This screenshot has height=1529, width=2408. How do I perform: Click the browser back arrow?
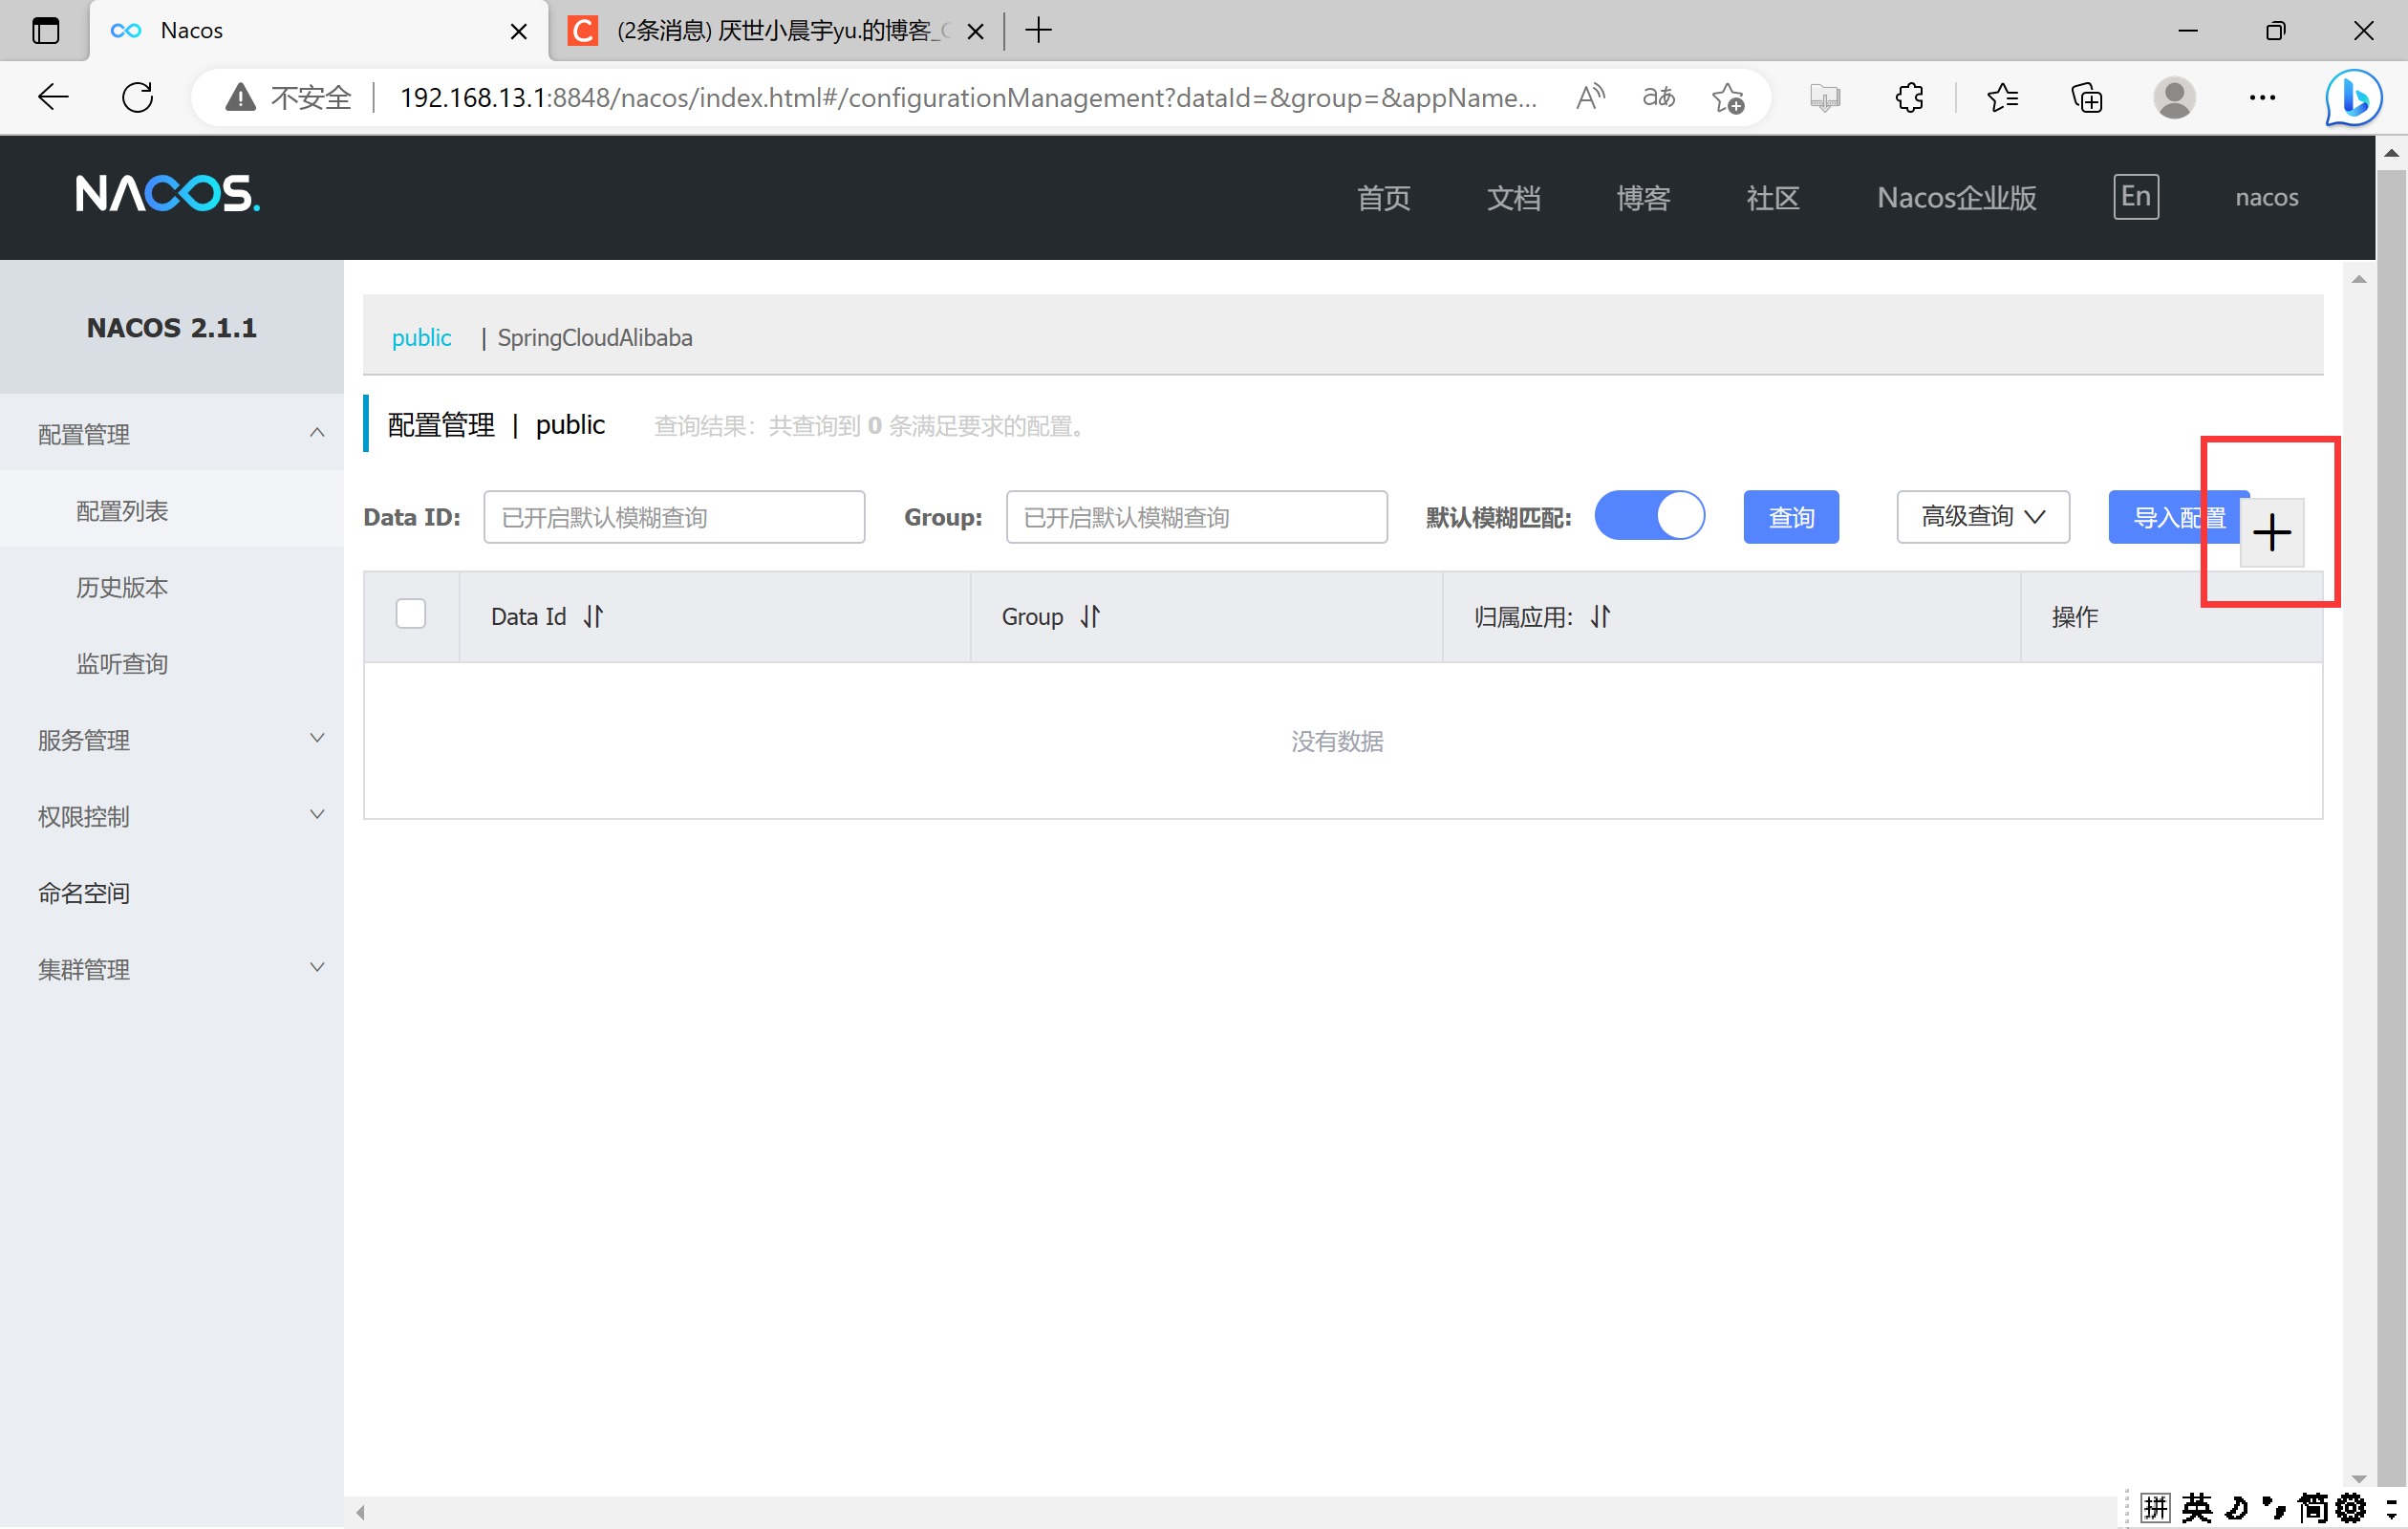[53, 97]
